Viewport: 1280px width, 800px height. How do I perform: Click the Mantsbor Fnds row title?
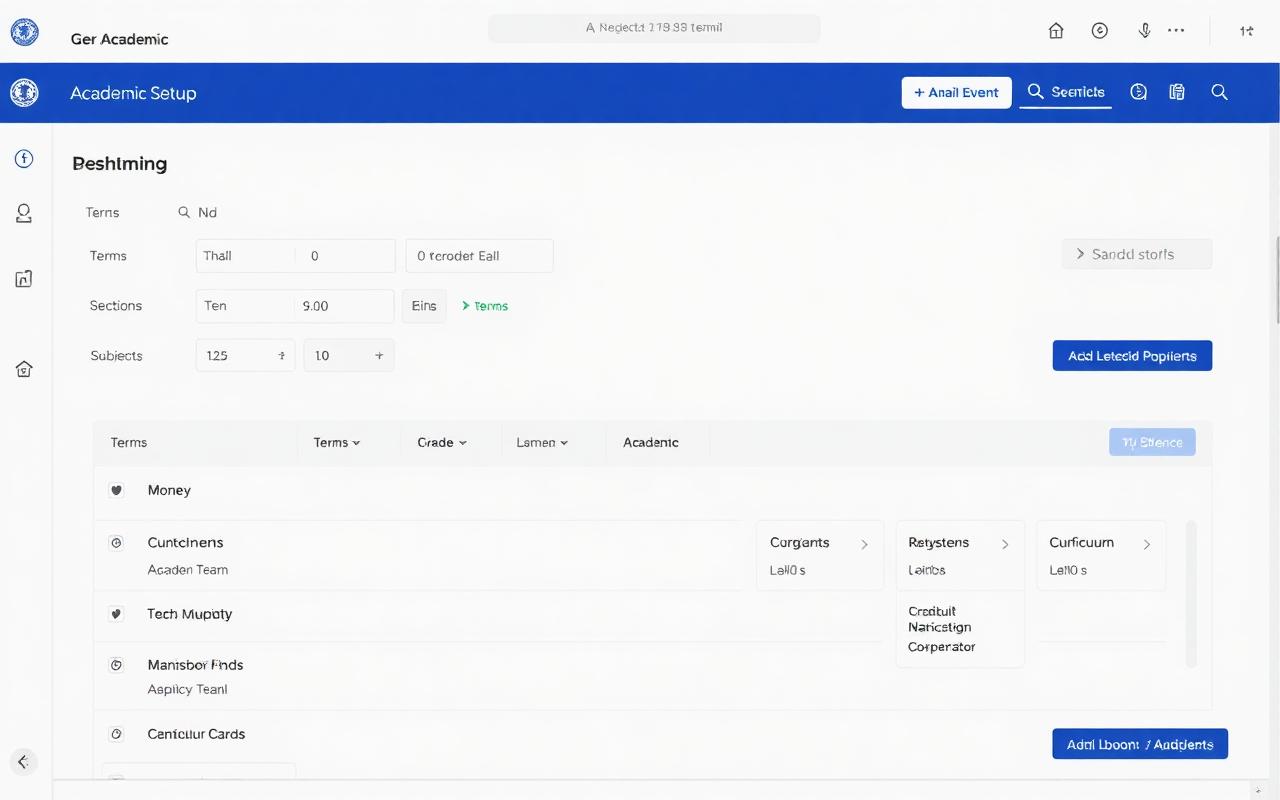pos(195,665)
